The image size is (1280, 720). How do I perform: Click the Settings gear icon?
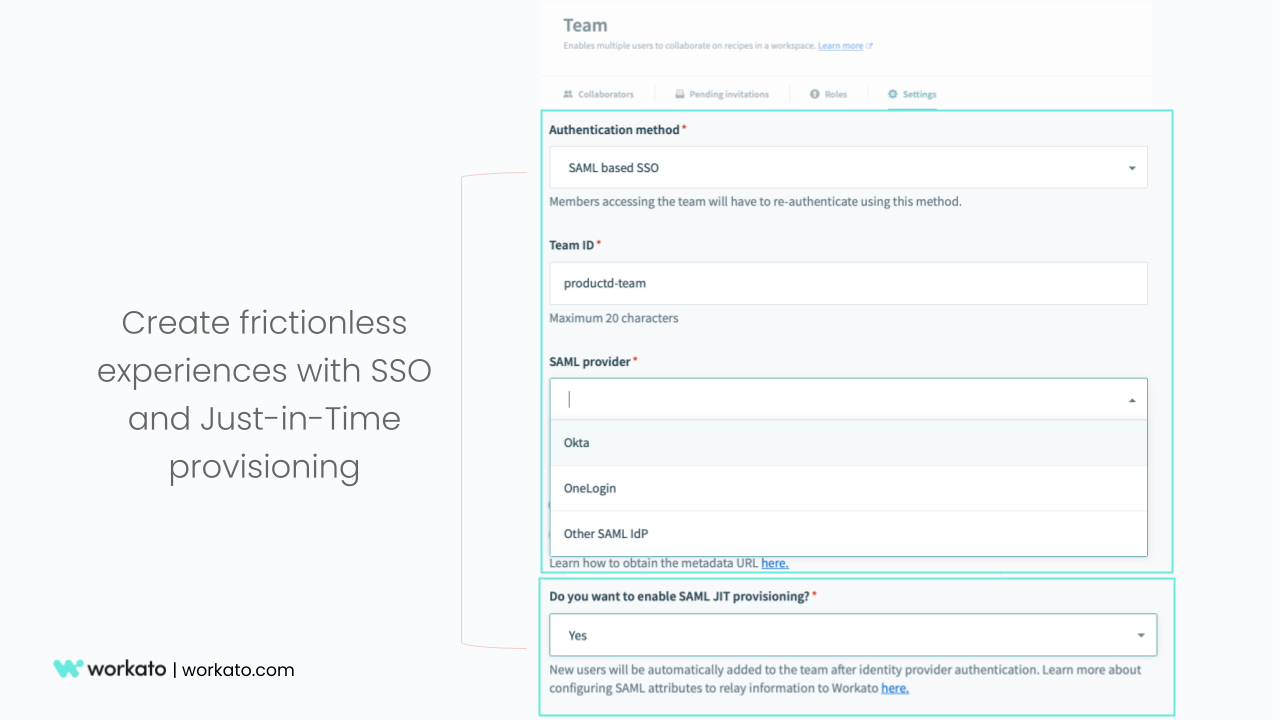click(x=893, y=94)
